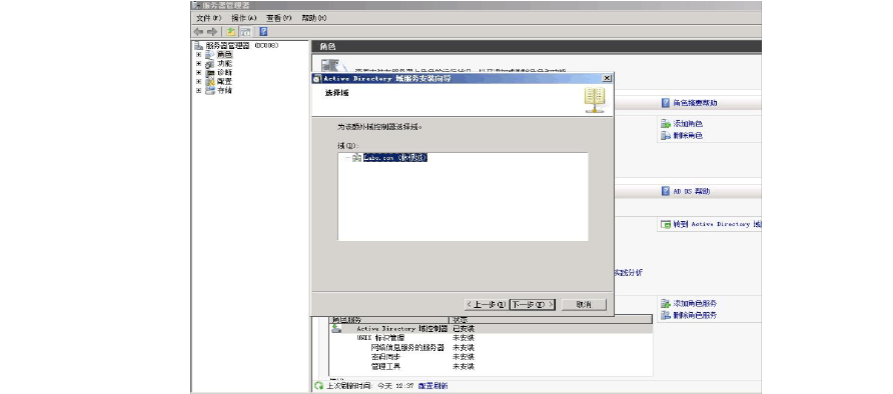Click the wizard book icon in header
The image size is (893, 394).
[x=595, y=100]
